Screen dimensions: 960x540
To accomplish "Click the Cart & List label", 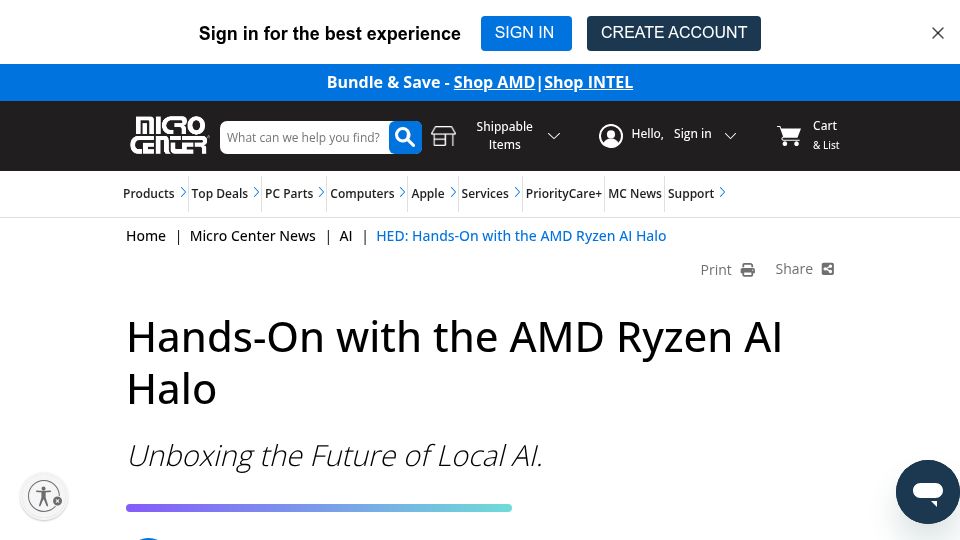I will (825, 135).
